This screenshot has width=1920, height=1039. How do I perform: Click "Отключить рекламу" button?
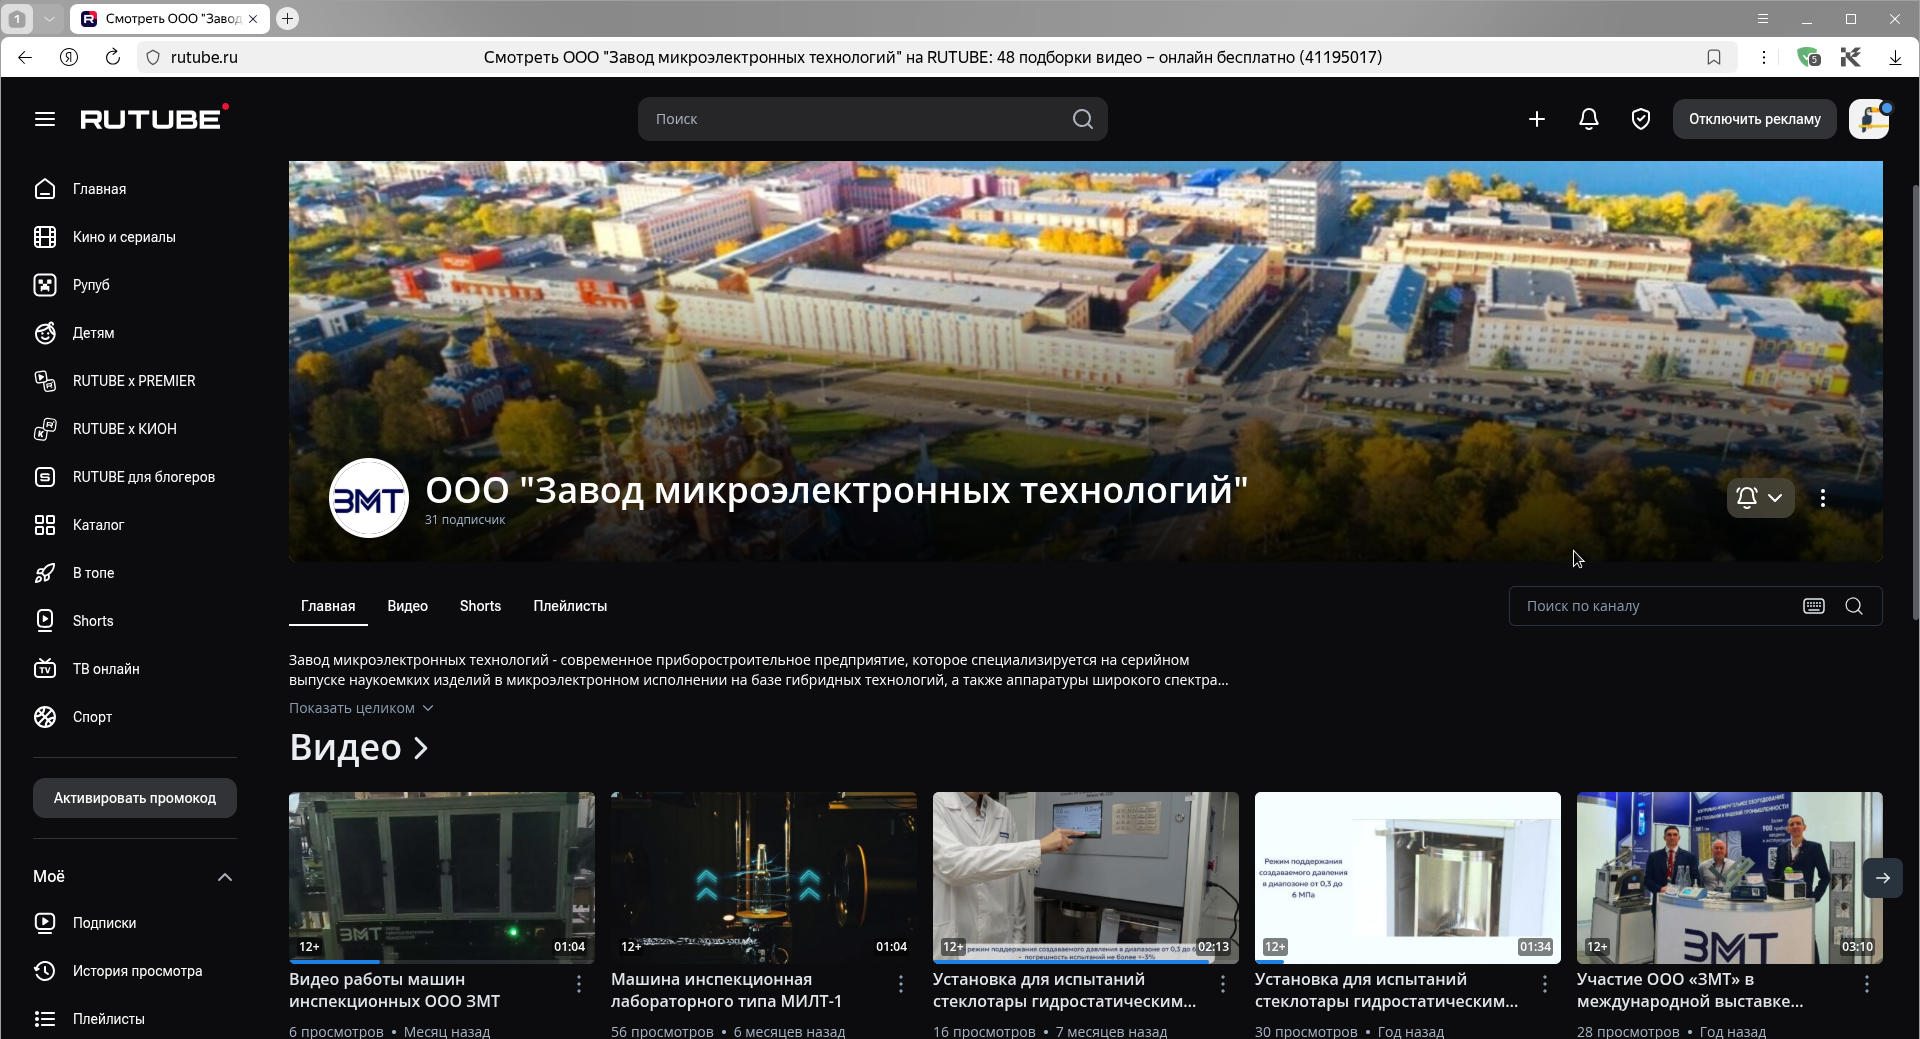[1755, 119]
